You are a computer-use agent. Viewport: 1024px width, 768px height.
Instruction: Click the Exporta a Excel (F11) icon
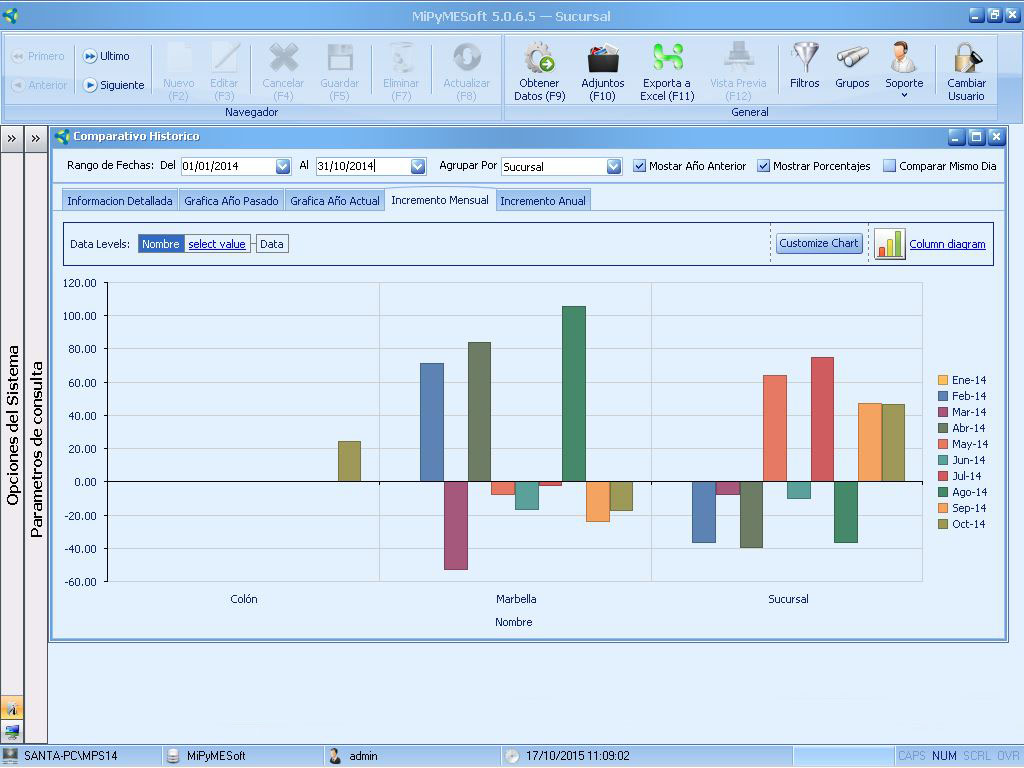point(667,58)
